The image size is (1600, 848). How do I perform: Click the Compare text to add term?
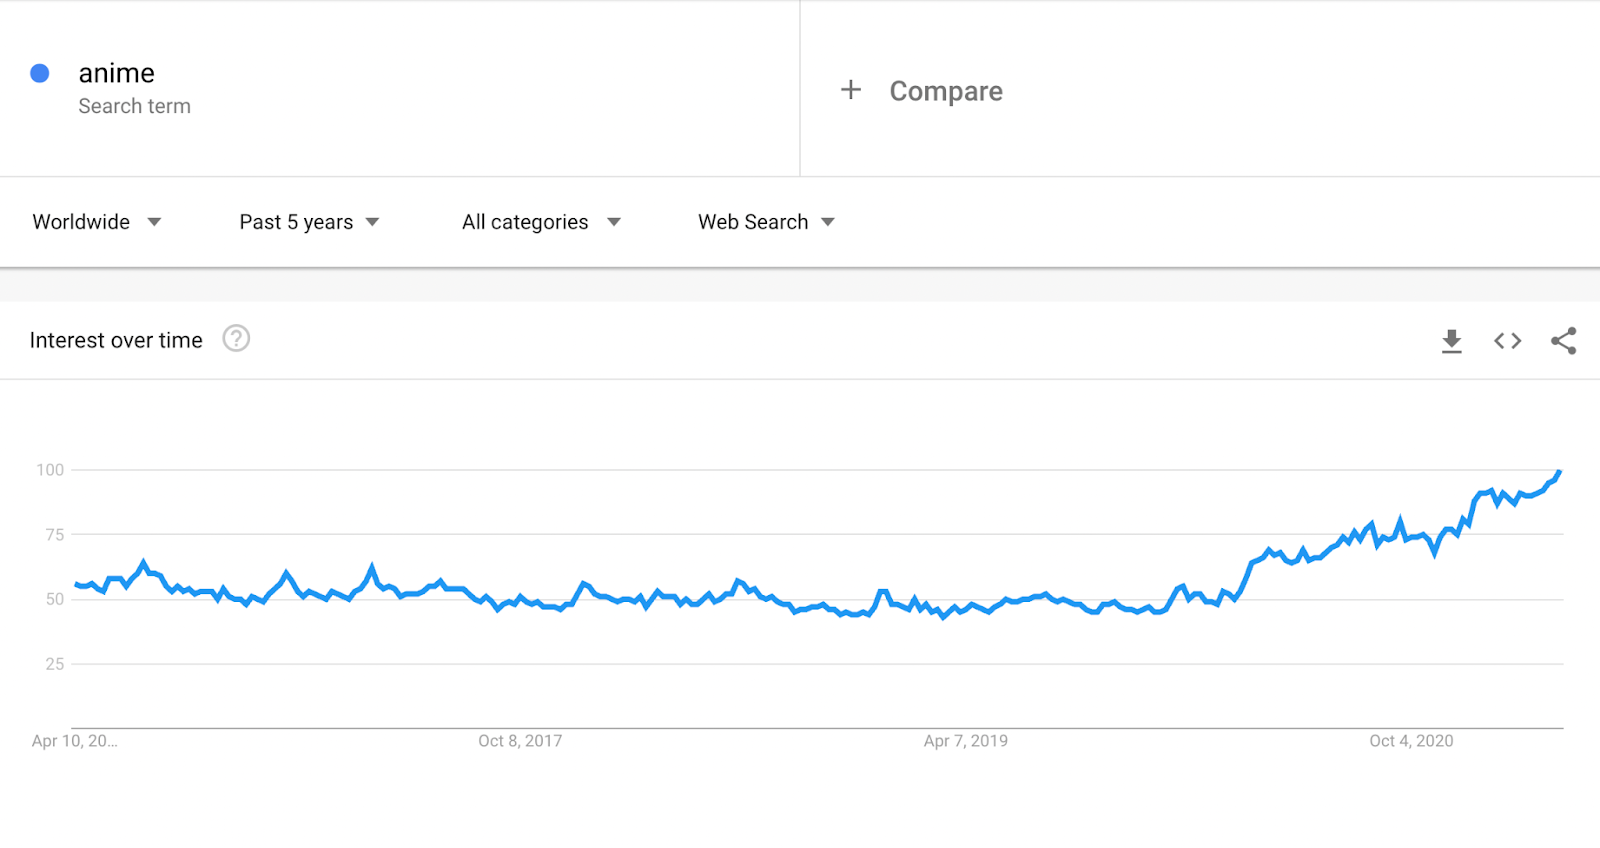pyautogui.click(x=946, y=91)
